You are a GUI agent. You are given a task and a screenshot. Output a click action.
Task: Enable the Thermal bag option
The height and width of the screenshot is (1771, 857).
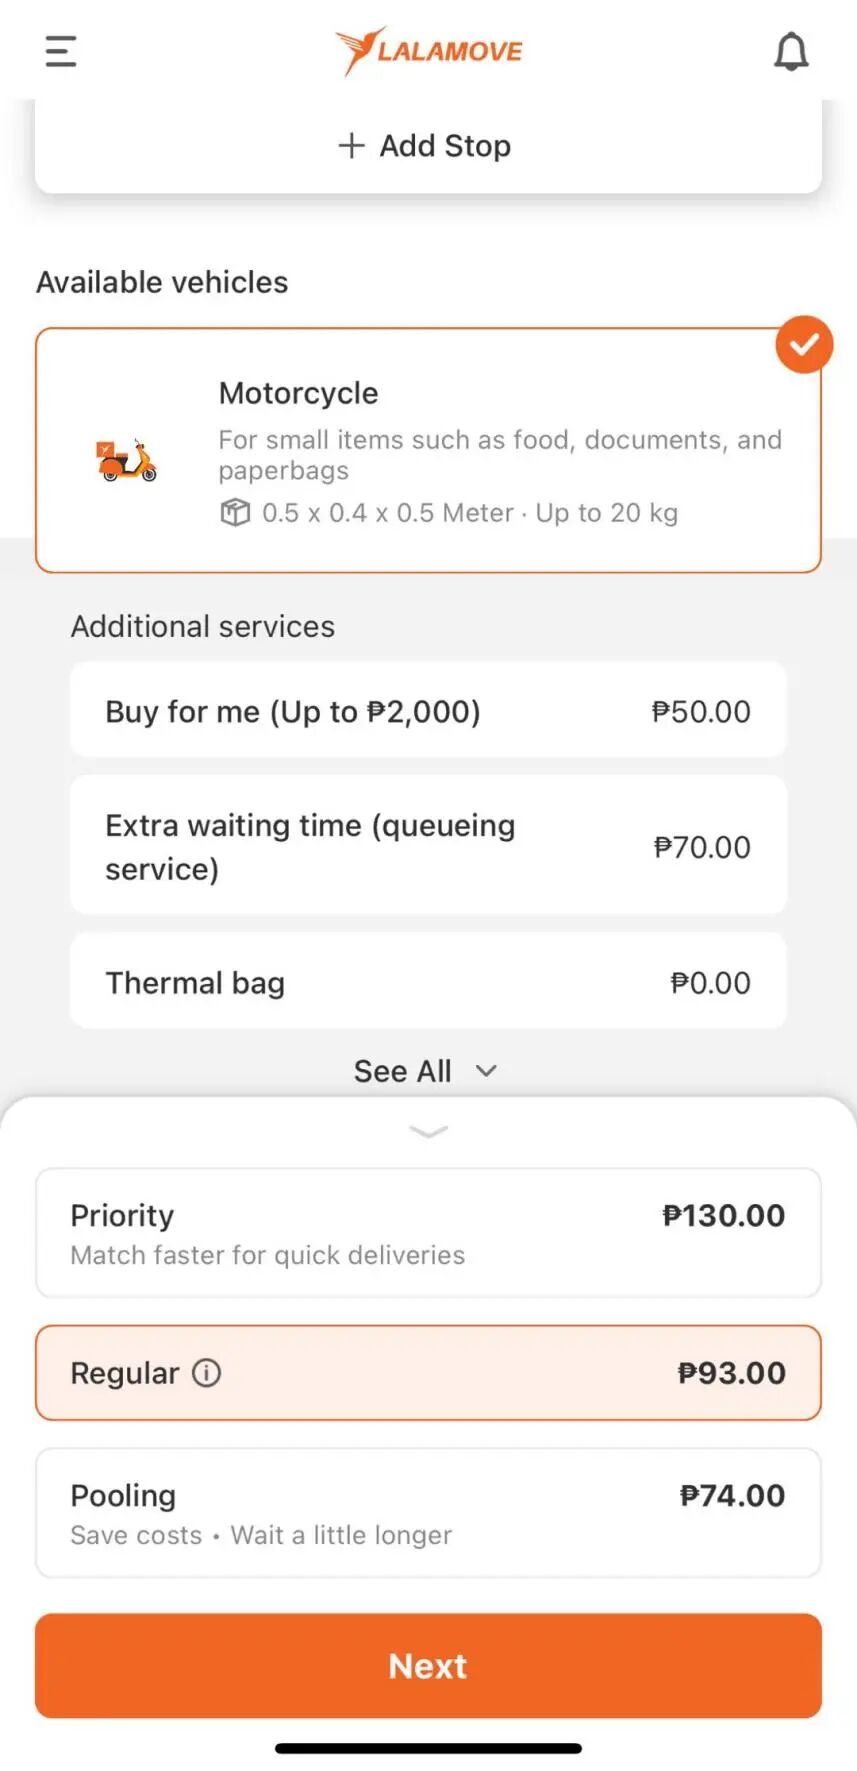pos(428,982)
